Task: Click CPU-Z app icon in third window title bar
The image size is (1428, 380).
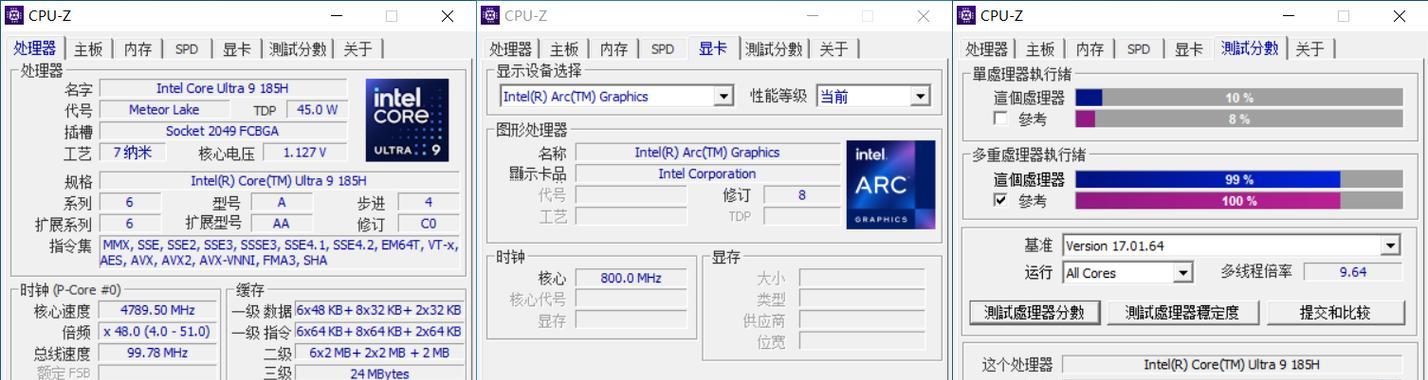Action: (966, 15)
